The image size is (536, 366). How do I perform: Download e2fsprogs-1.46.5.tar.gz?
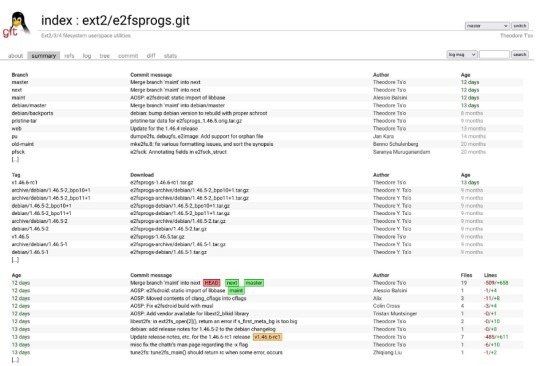[x=157, y=236]
